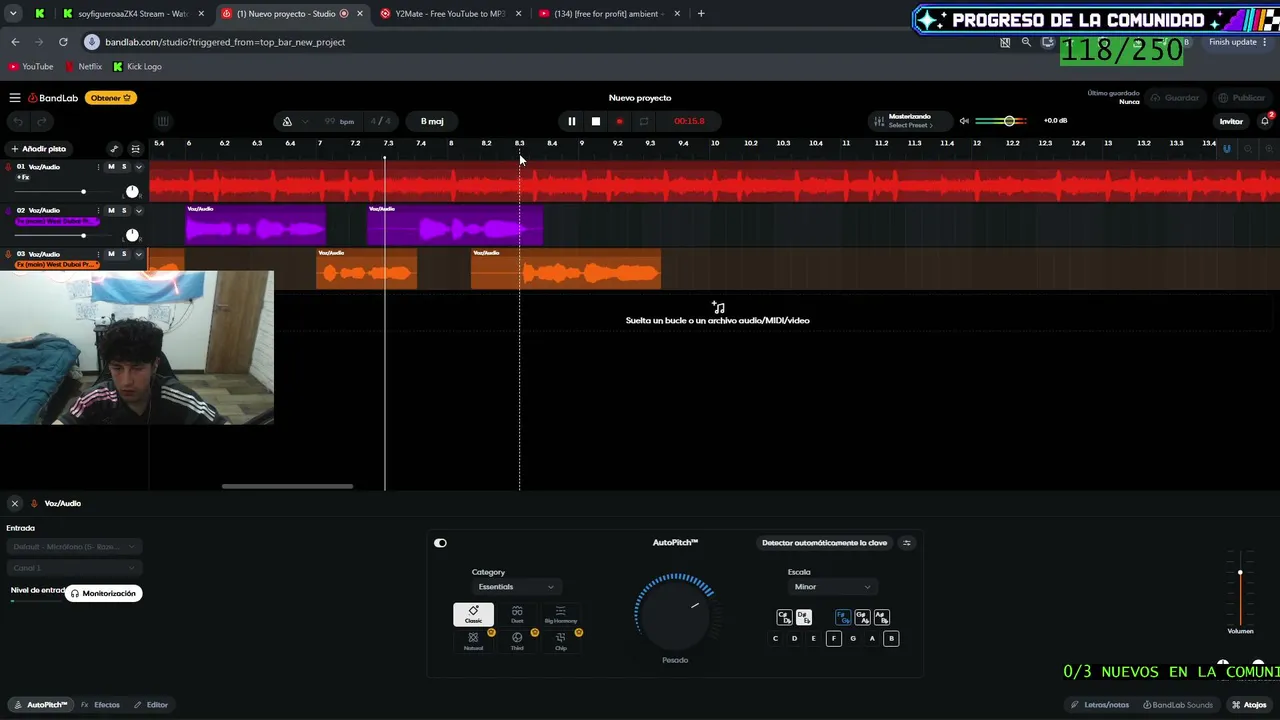Click the track 01 microphone icon
1280x720 pixels.
point(8,167)
